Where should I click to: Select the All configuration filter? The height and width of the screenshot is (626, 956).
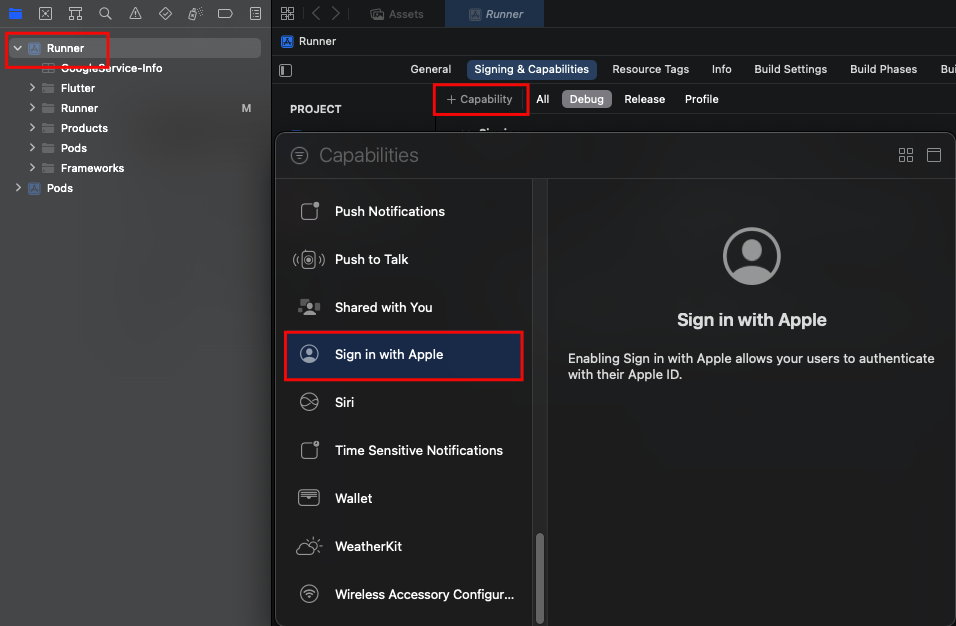(x=543, y=99)
